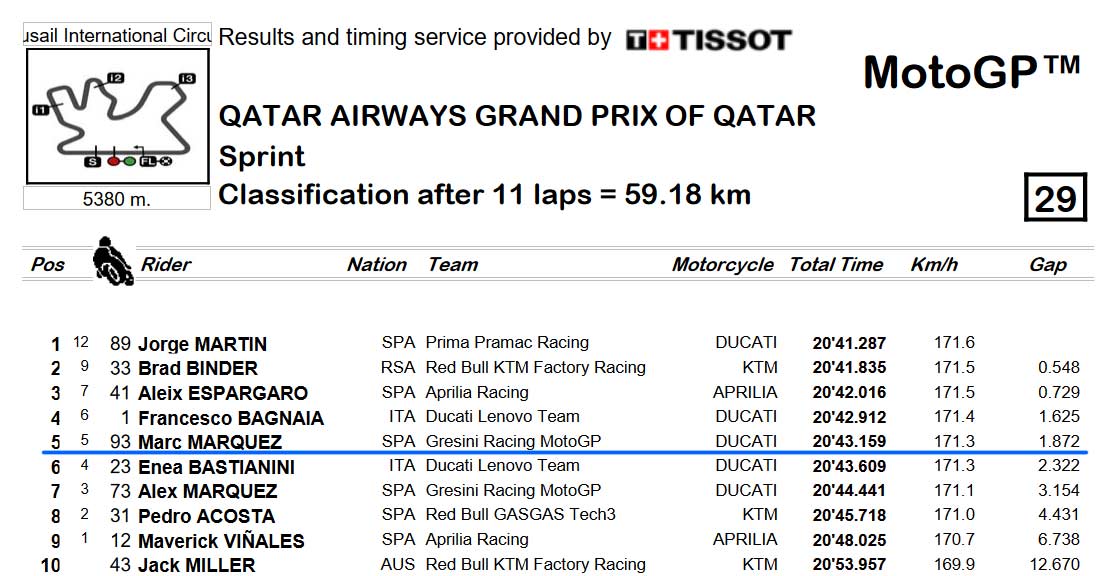Image resolution: width=1111 pixels, height=576 pixels.
Task: Click the 5380 m. circuit length label
Action: (x=117, y=198)
